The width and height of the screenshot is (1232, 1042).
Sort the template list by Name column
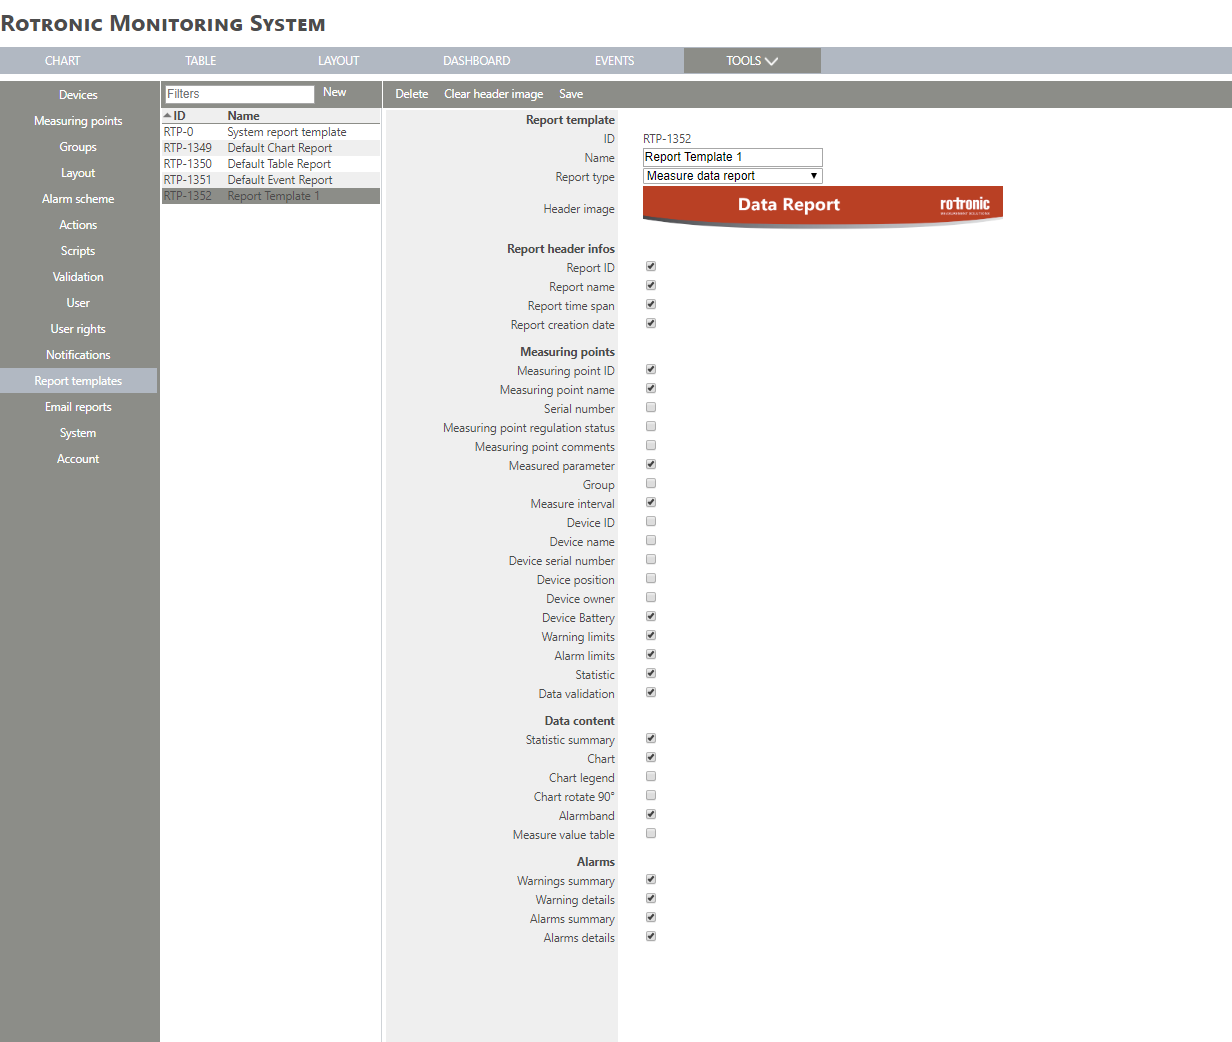[243, 116]
